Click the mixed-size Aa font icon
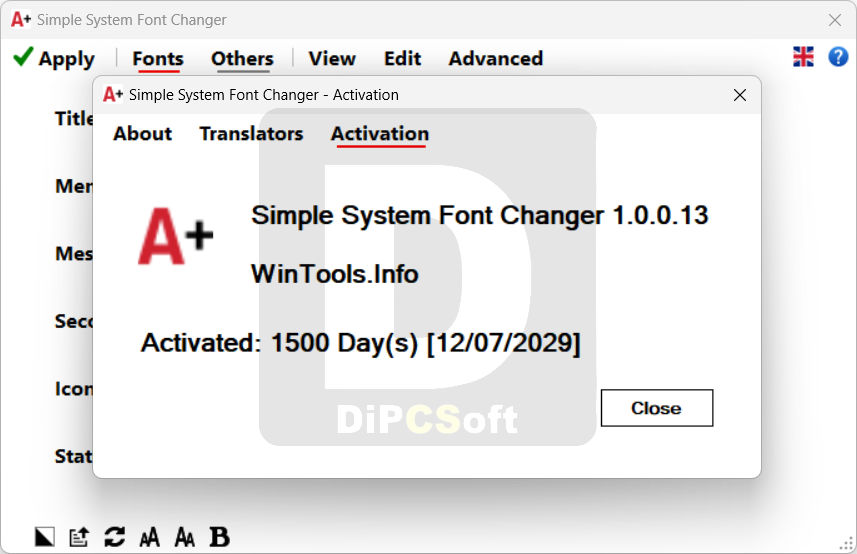 pyautogui.click(x=184, y=537)
